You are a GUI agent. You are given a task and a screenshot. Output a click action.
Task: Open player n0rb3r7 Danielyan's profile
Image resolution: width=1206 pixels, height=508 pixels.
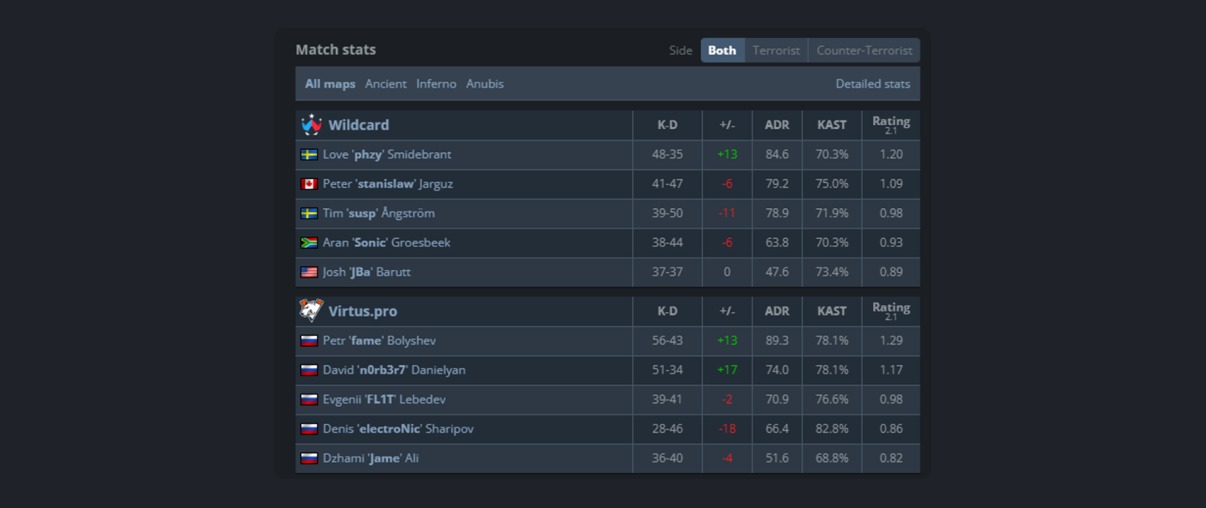tap(394, 370)
